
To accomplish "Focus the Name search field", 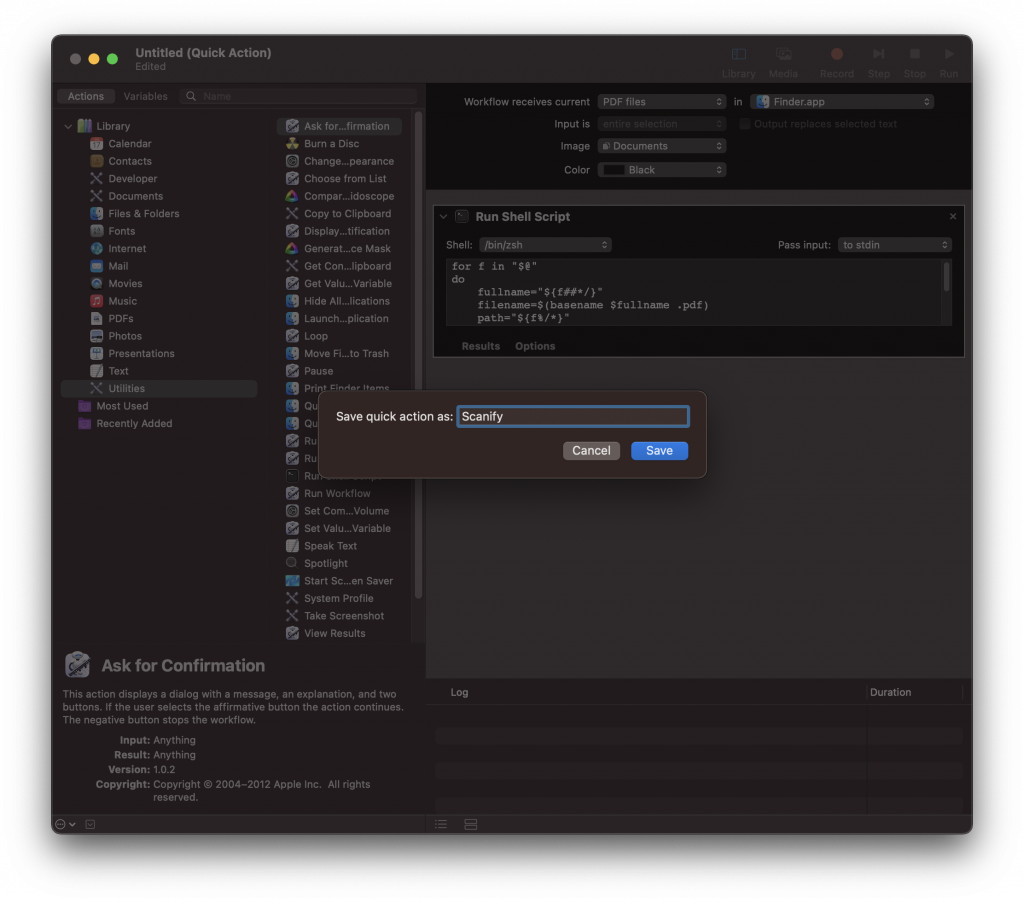I will (298, 96).
